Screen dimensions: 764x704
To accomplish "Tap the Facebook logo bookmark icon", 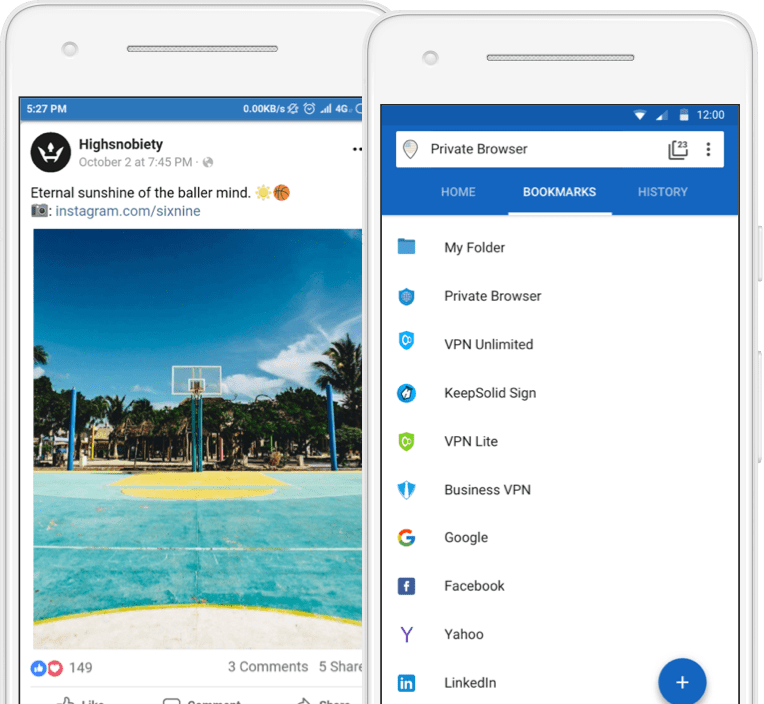I will pyautogui.click(x=406, y=586).
